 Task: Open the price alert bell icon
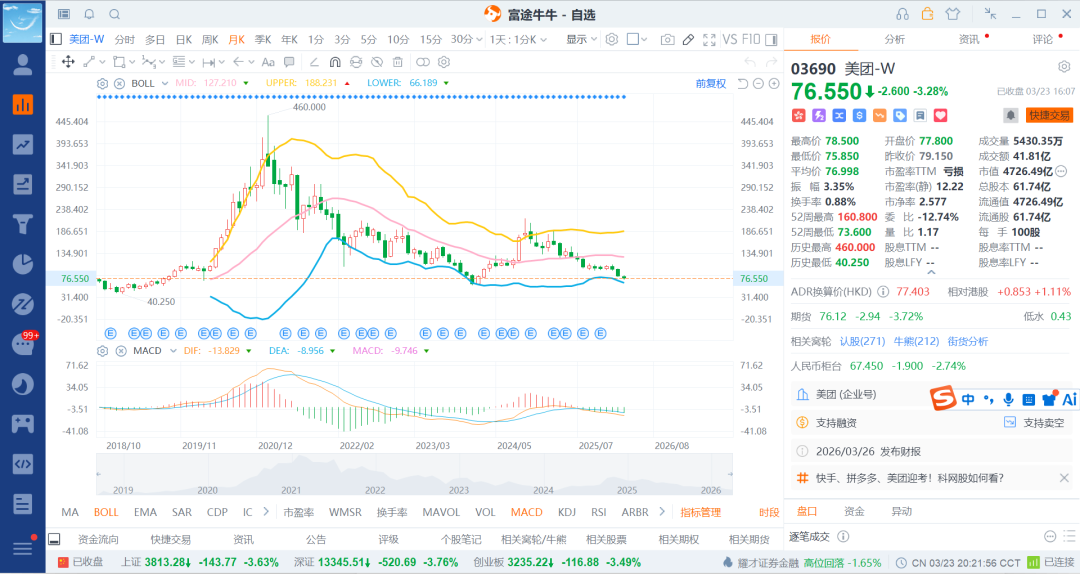pyautogui.click(x=1011, y=115)
